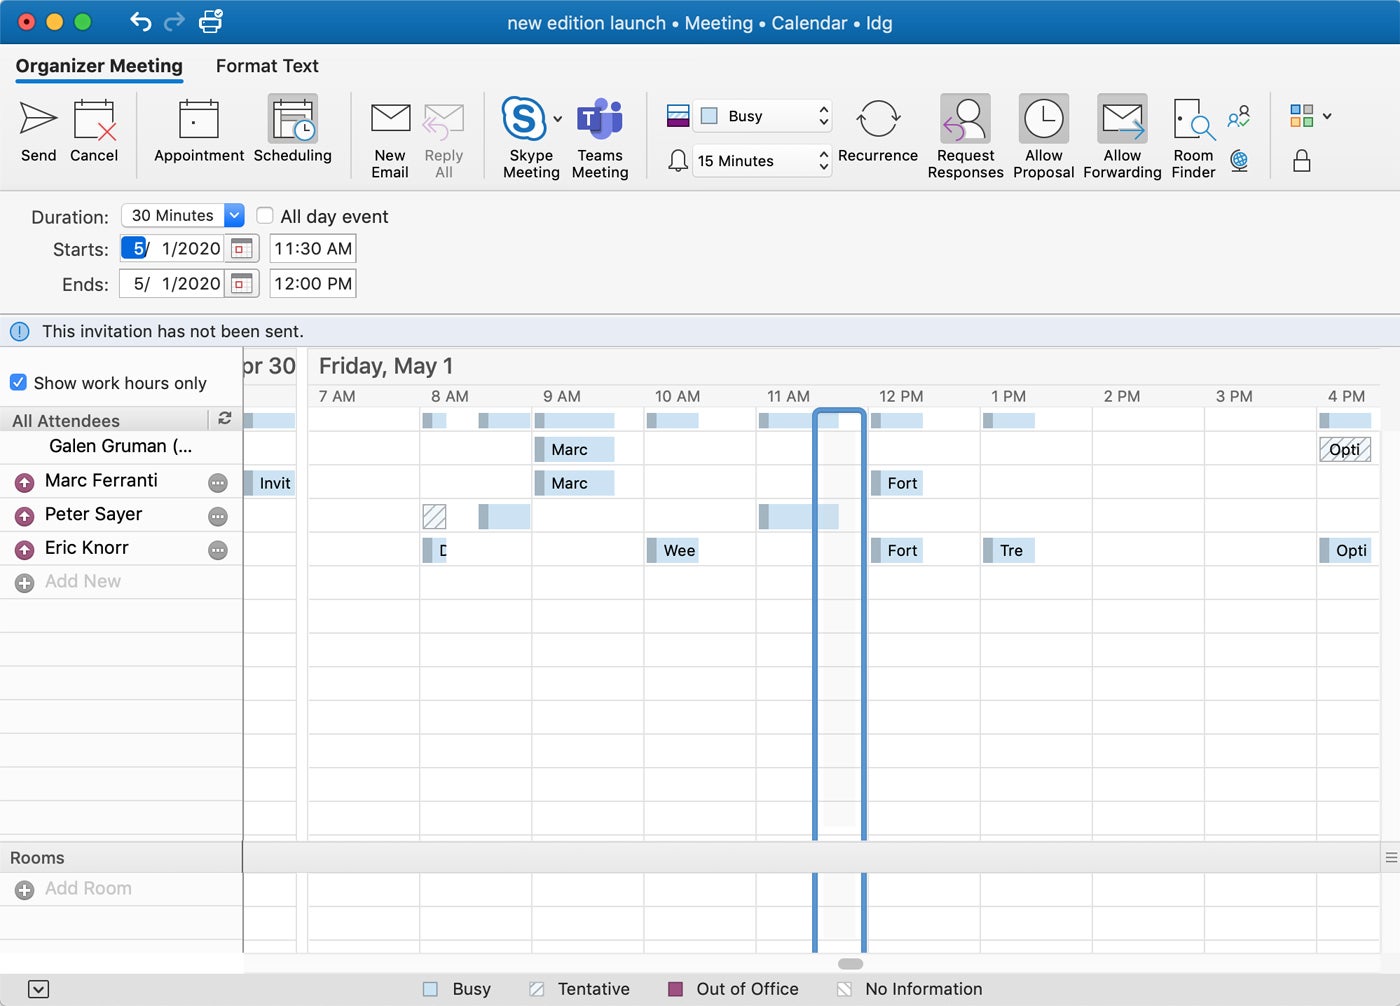Click Eric Knorr's Tre busy block

pos(1008,550)
